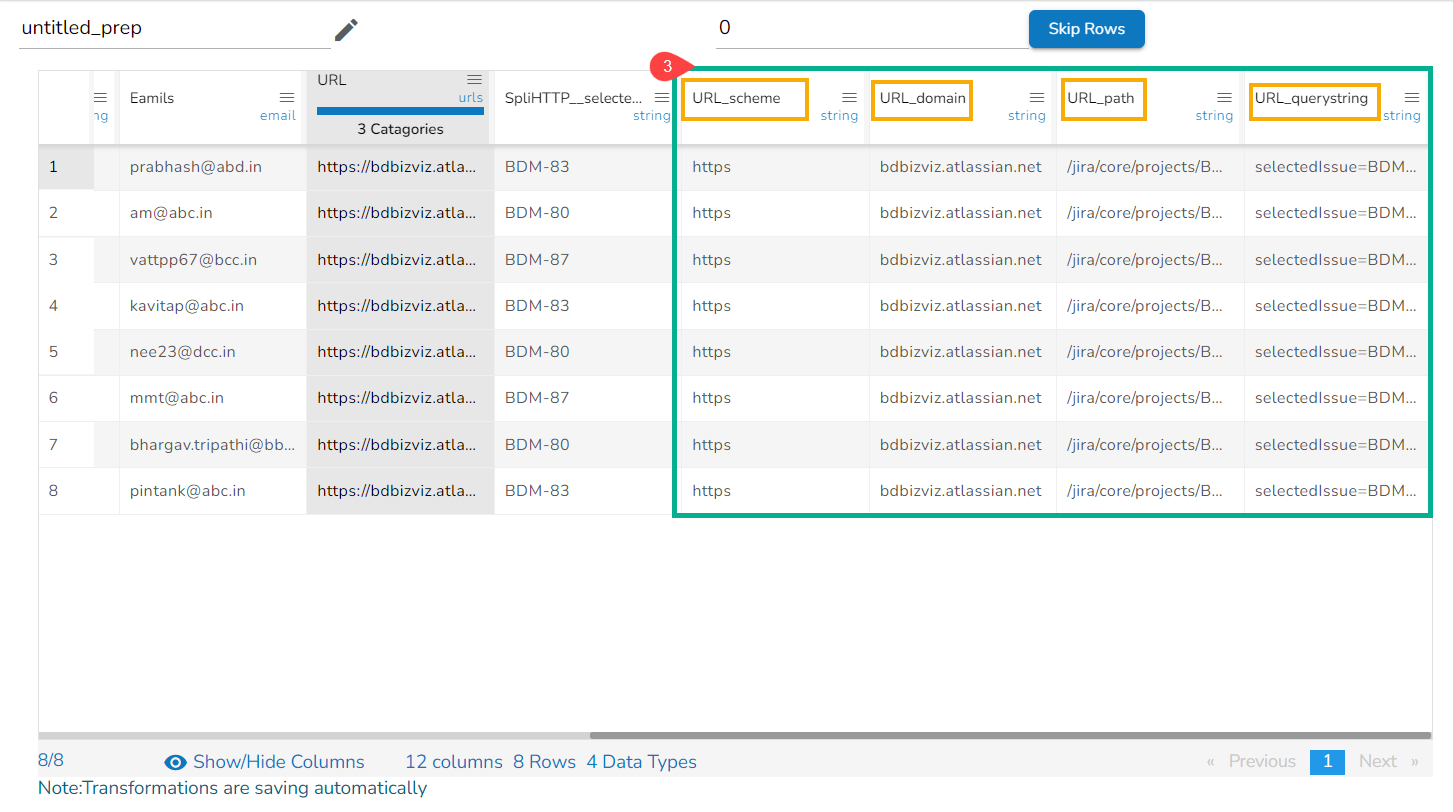Screen dimensions: 1453x812
Task: Open the URL_path column menu icon
Action: click(x=1224, y=98)
